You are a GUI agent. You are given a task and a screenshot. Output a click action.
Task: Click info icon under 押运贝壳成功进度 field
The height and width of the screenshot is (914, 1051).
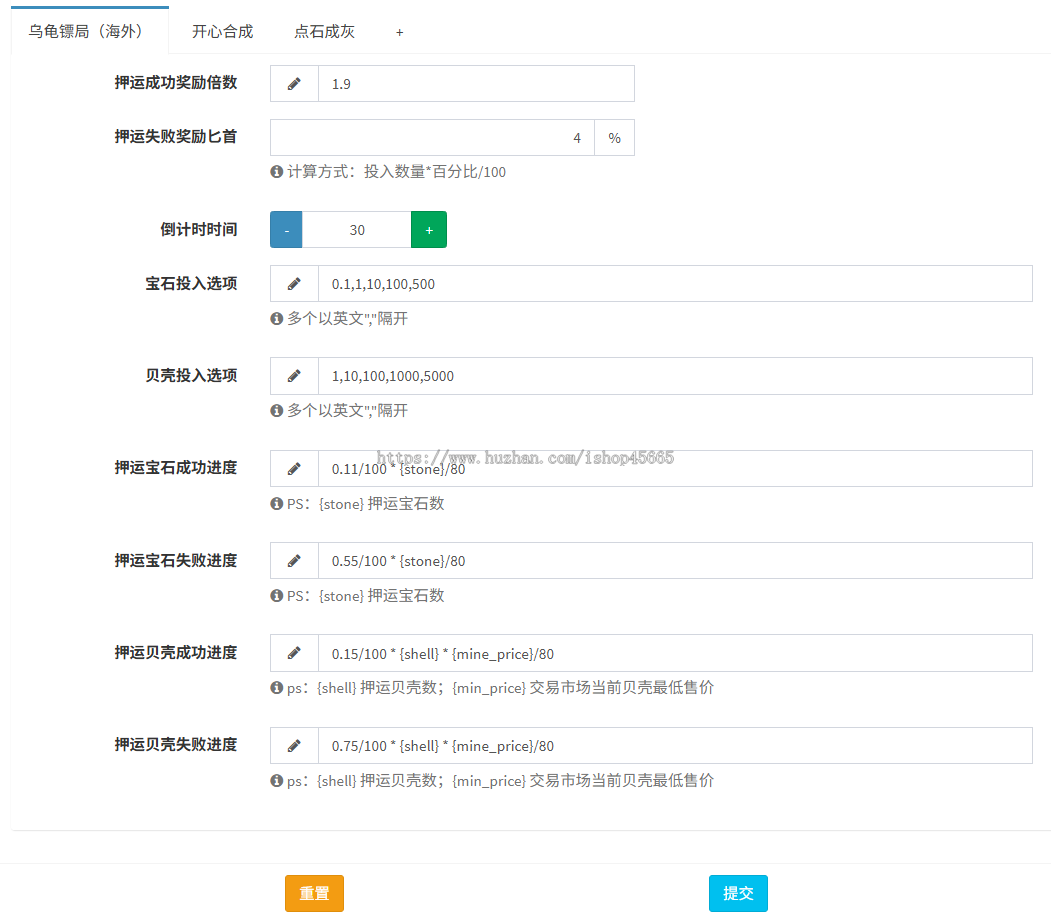(x=276, y=688)
